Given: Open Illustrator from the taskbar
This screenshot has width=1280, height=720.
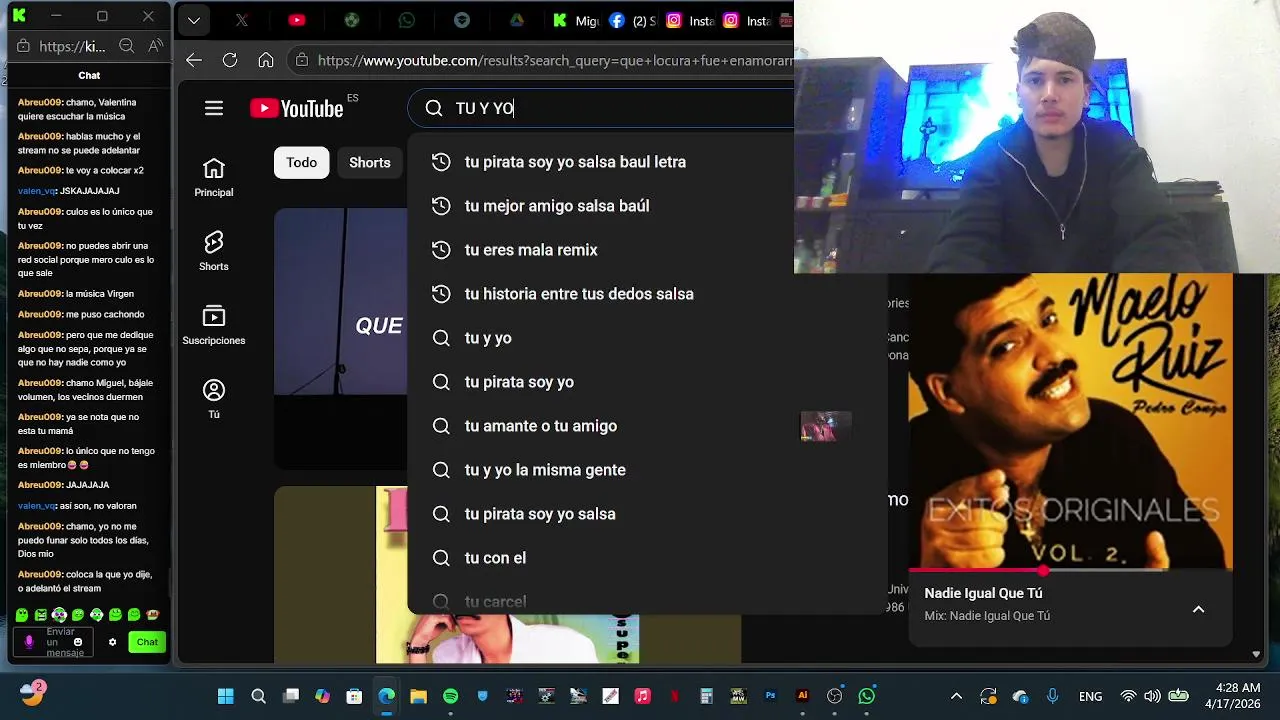Looking at the screenshot, I should point(802,696).
